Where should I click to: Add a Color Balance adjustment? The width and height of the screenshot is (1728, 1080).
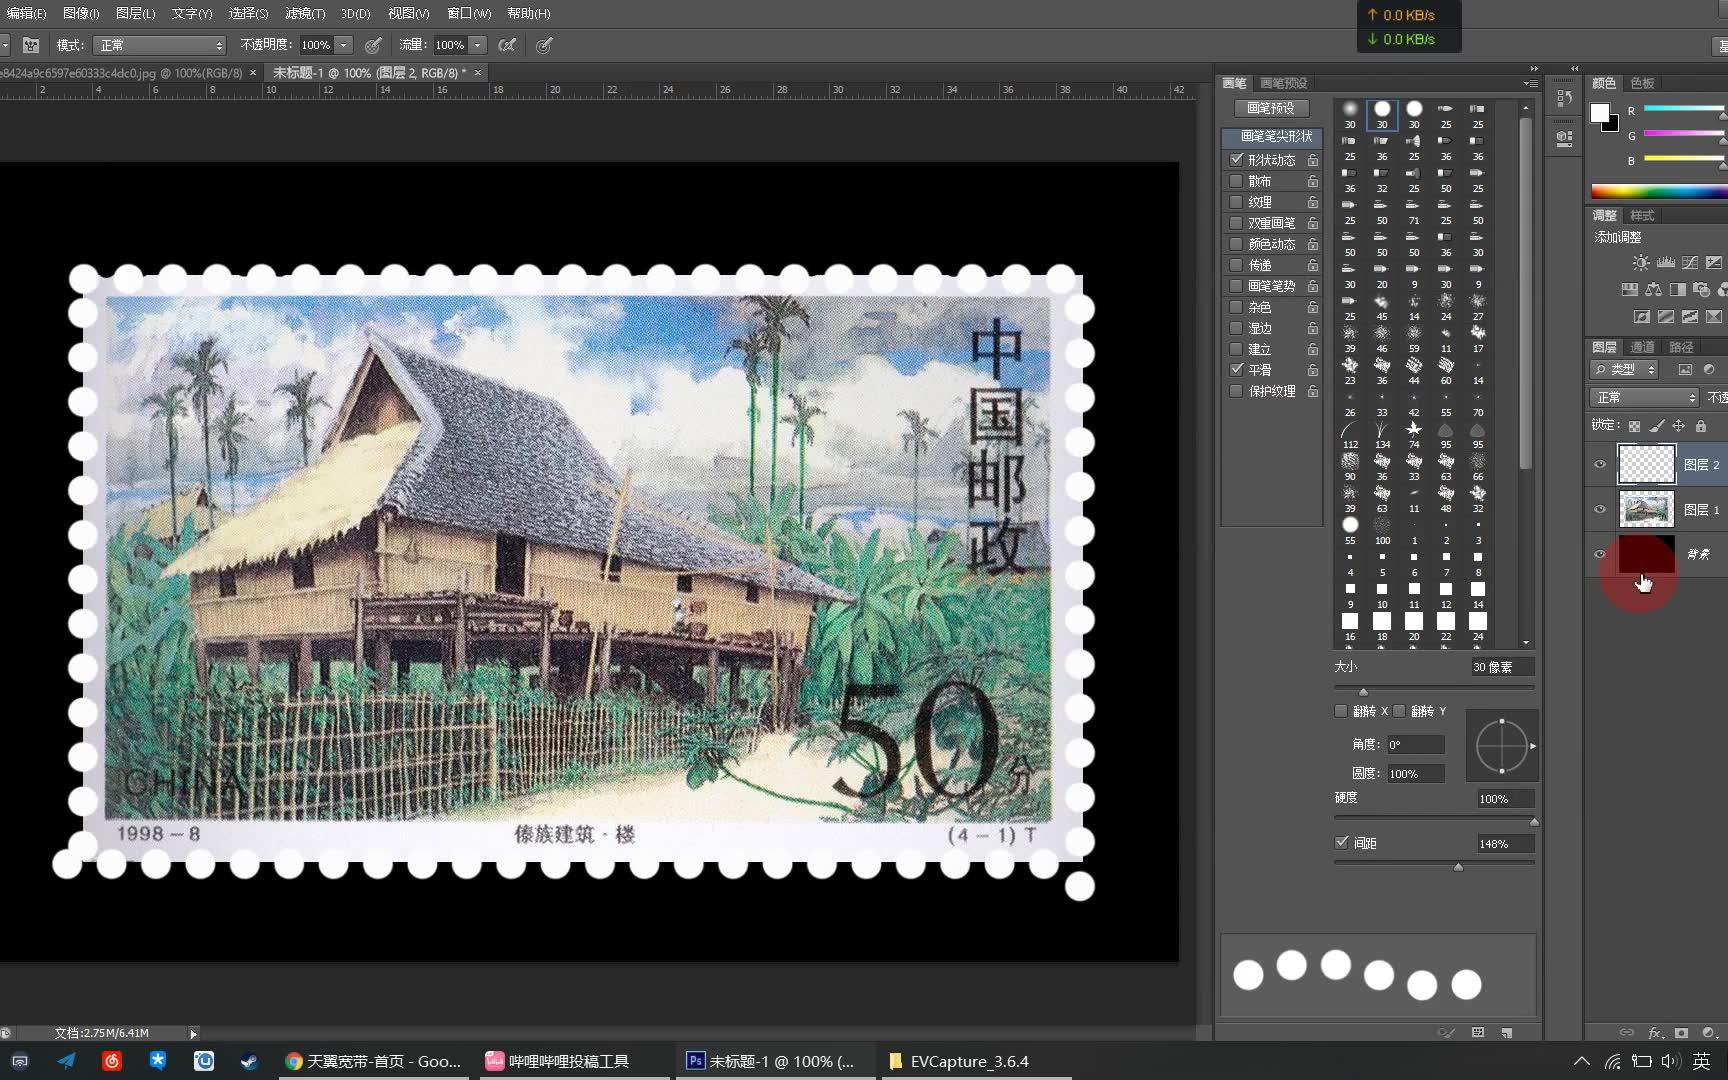pyautogui.click(x=1653, y=290)
